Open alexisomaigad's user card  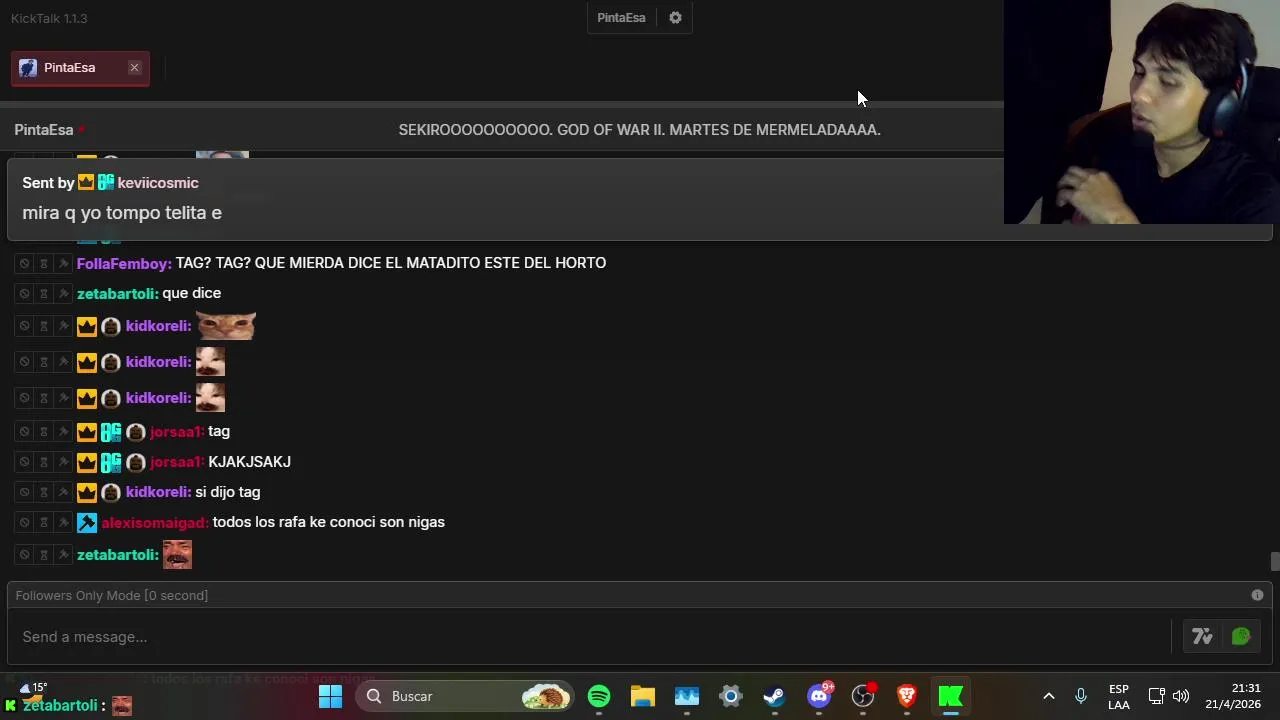(x=154, y=522)
